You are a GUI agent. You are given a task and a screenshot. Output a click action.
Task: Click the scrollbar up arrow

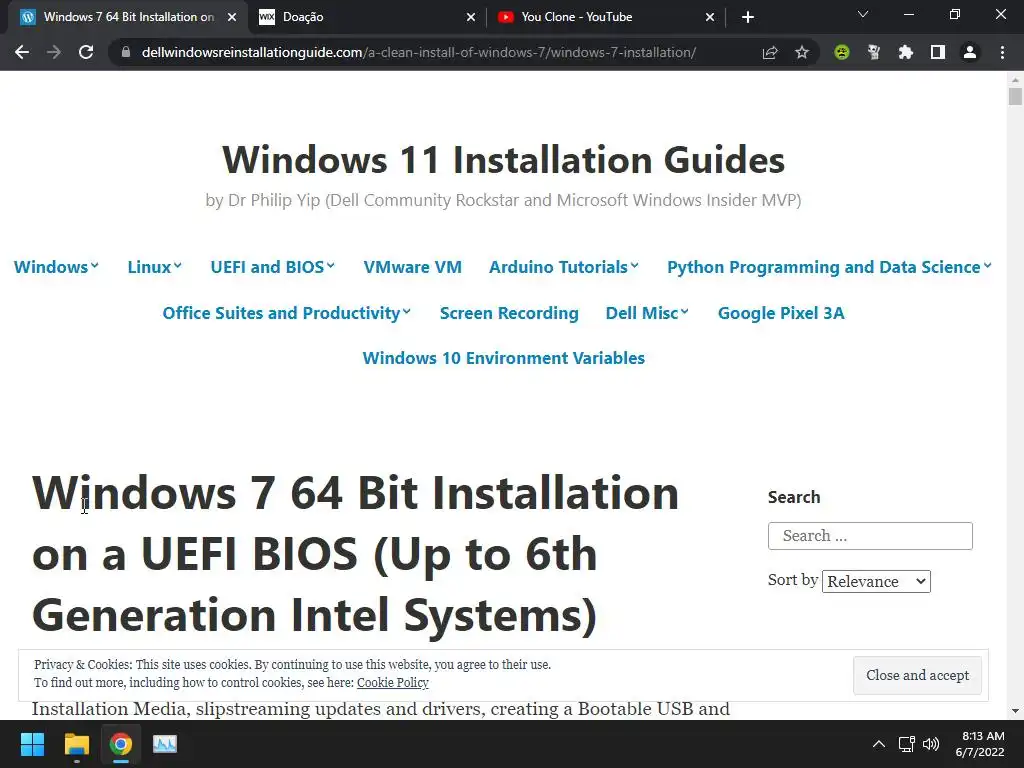tap(1015, 79)
